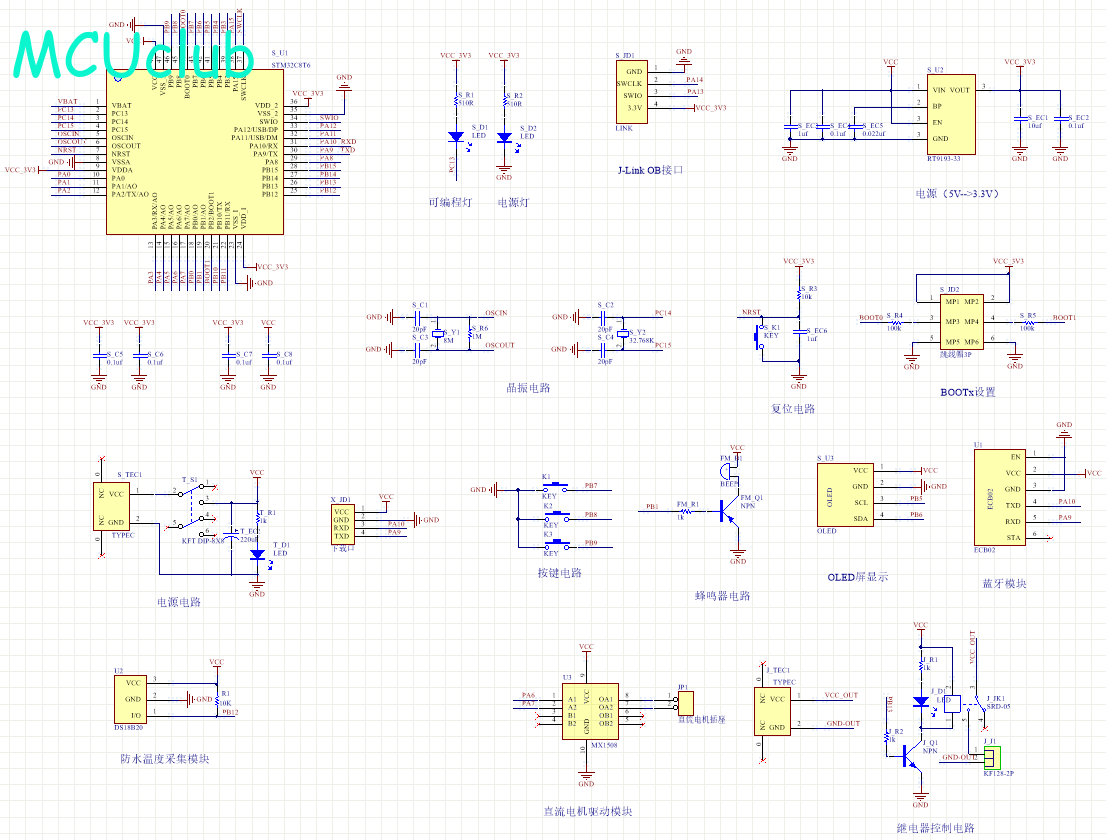1106x840 pixels.
Task: Select the J_TEC1 TYPEC output connector
Action: [x=772, y=712]
